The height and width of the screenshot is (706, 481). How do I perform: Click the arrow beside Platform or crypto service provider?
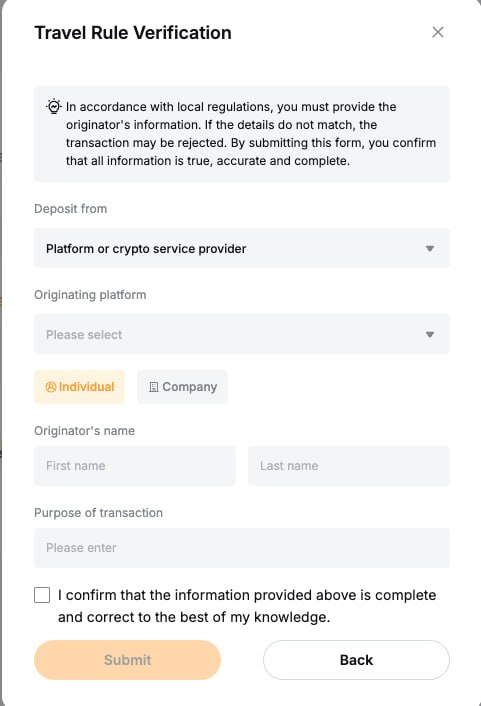pos(430,249)
